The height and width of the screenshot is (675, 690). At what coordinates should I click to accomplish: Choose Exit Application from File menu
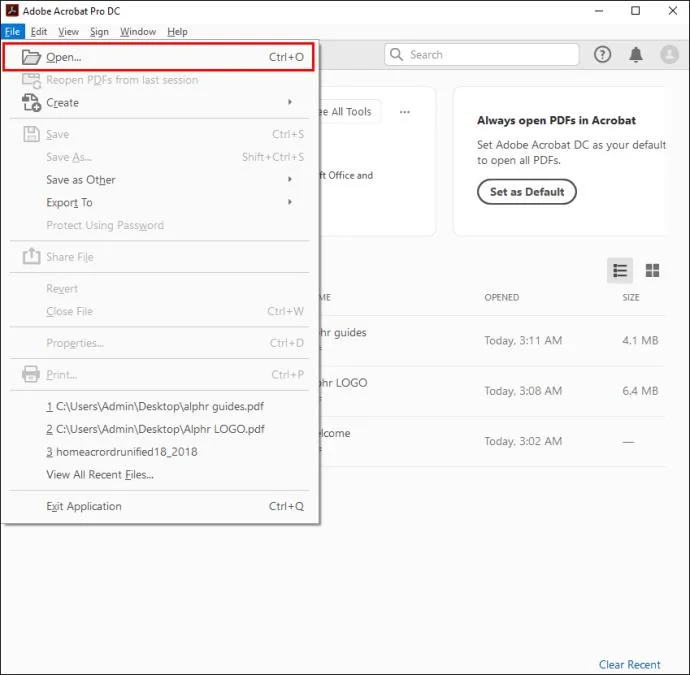point(158,506)
